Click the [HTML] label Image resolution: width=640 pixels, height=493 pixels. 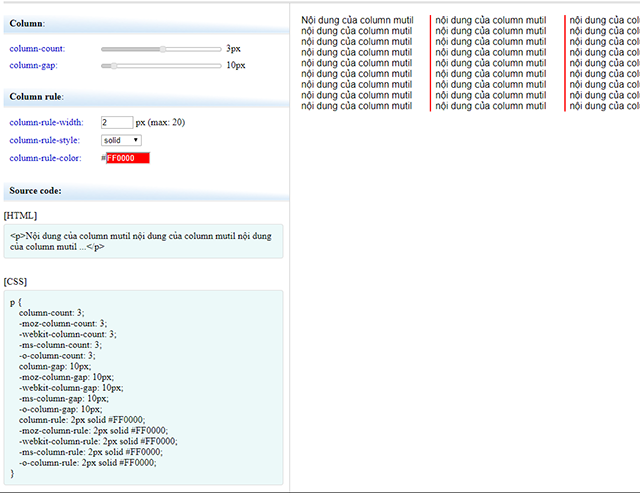tap(20, 215)
